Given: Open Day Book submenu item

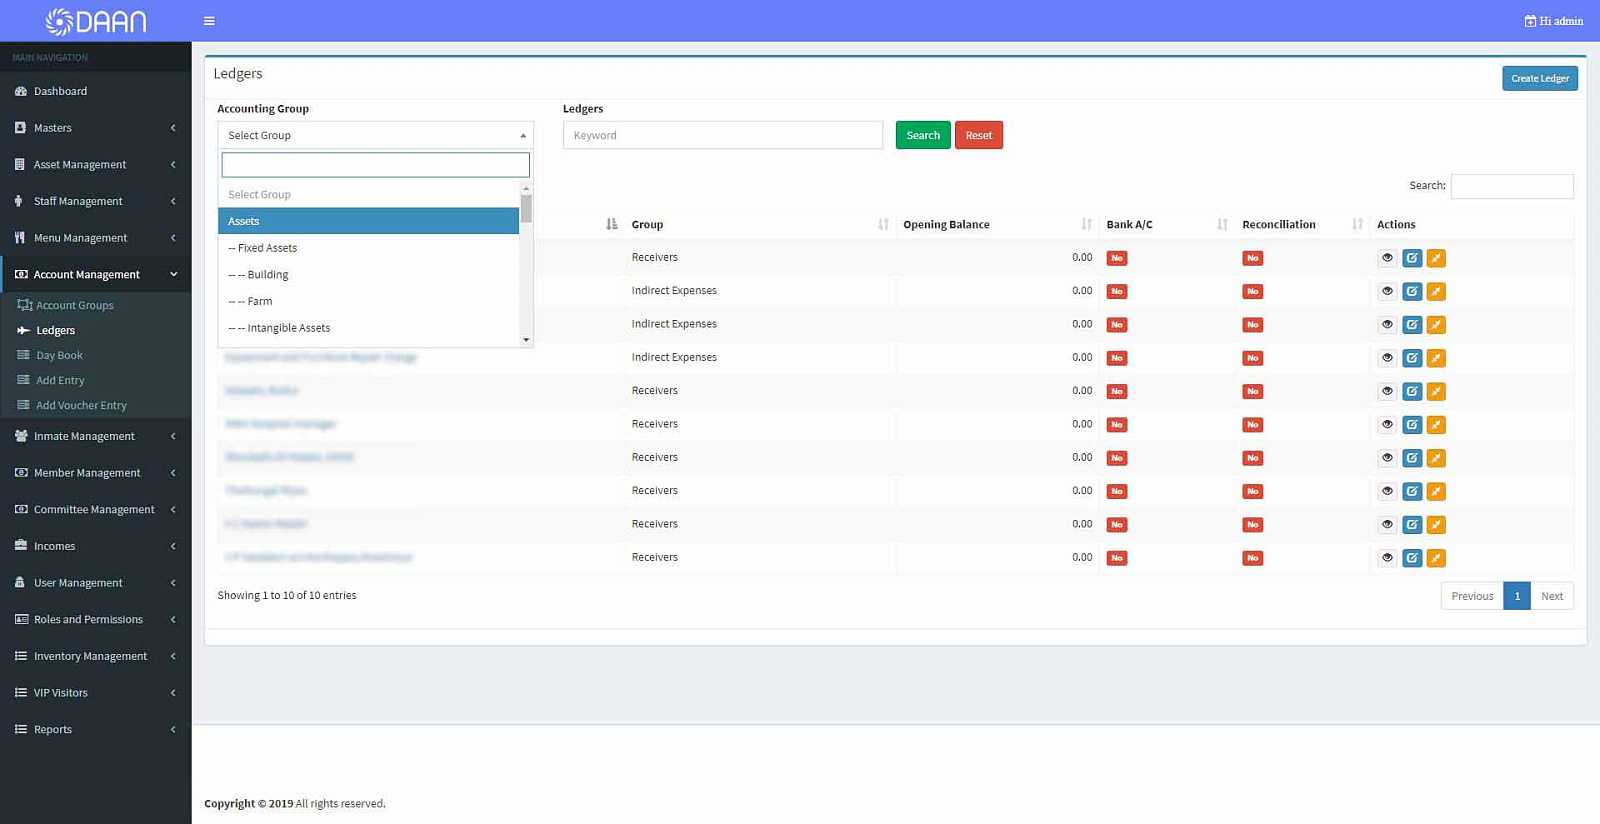Looking at the screenshot, I should click(59, 355).
